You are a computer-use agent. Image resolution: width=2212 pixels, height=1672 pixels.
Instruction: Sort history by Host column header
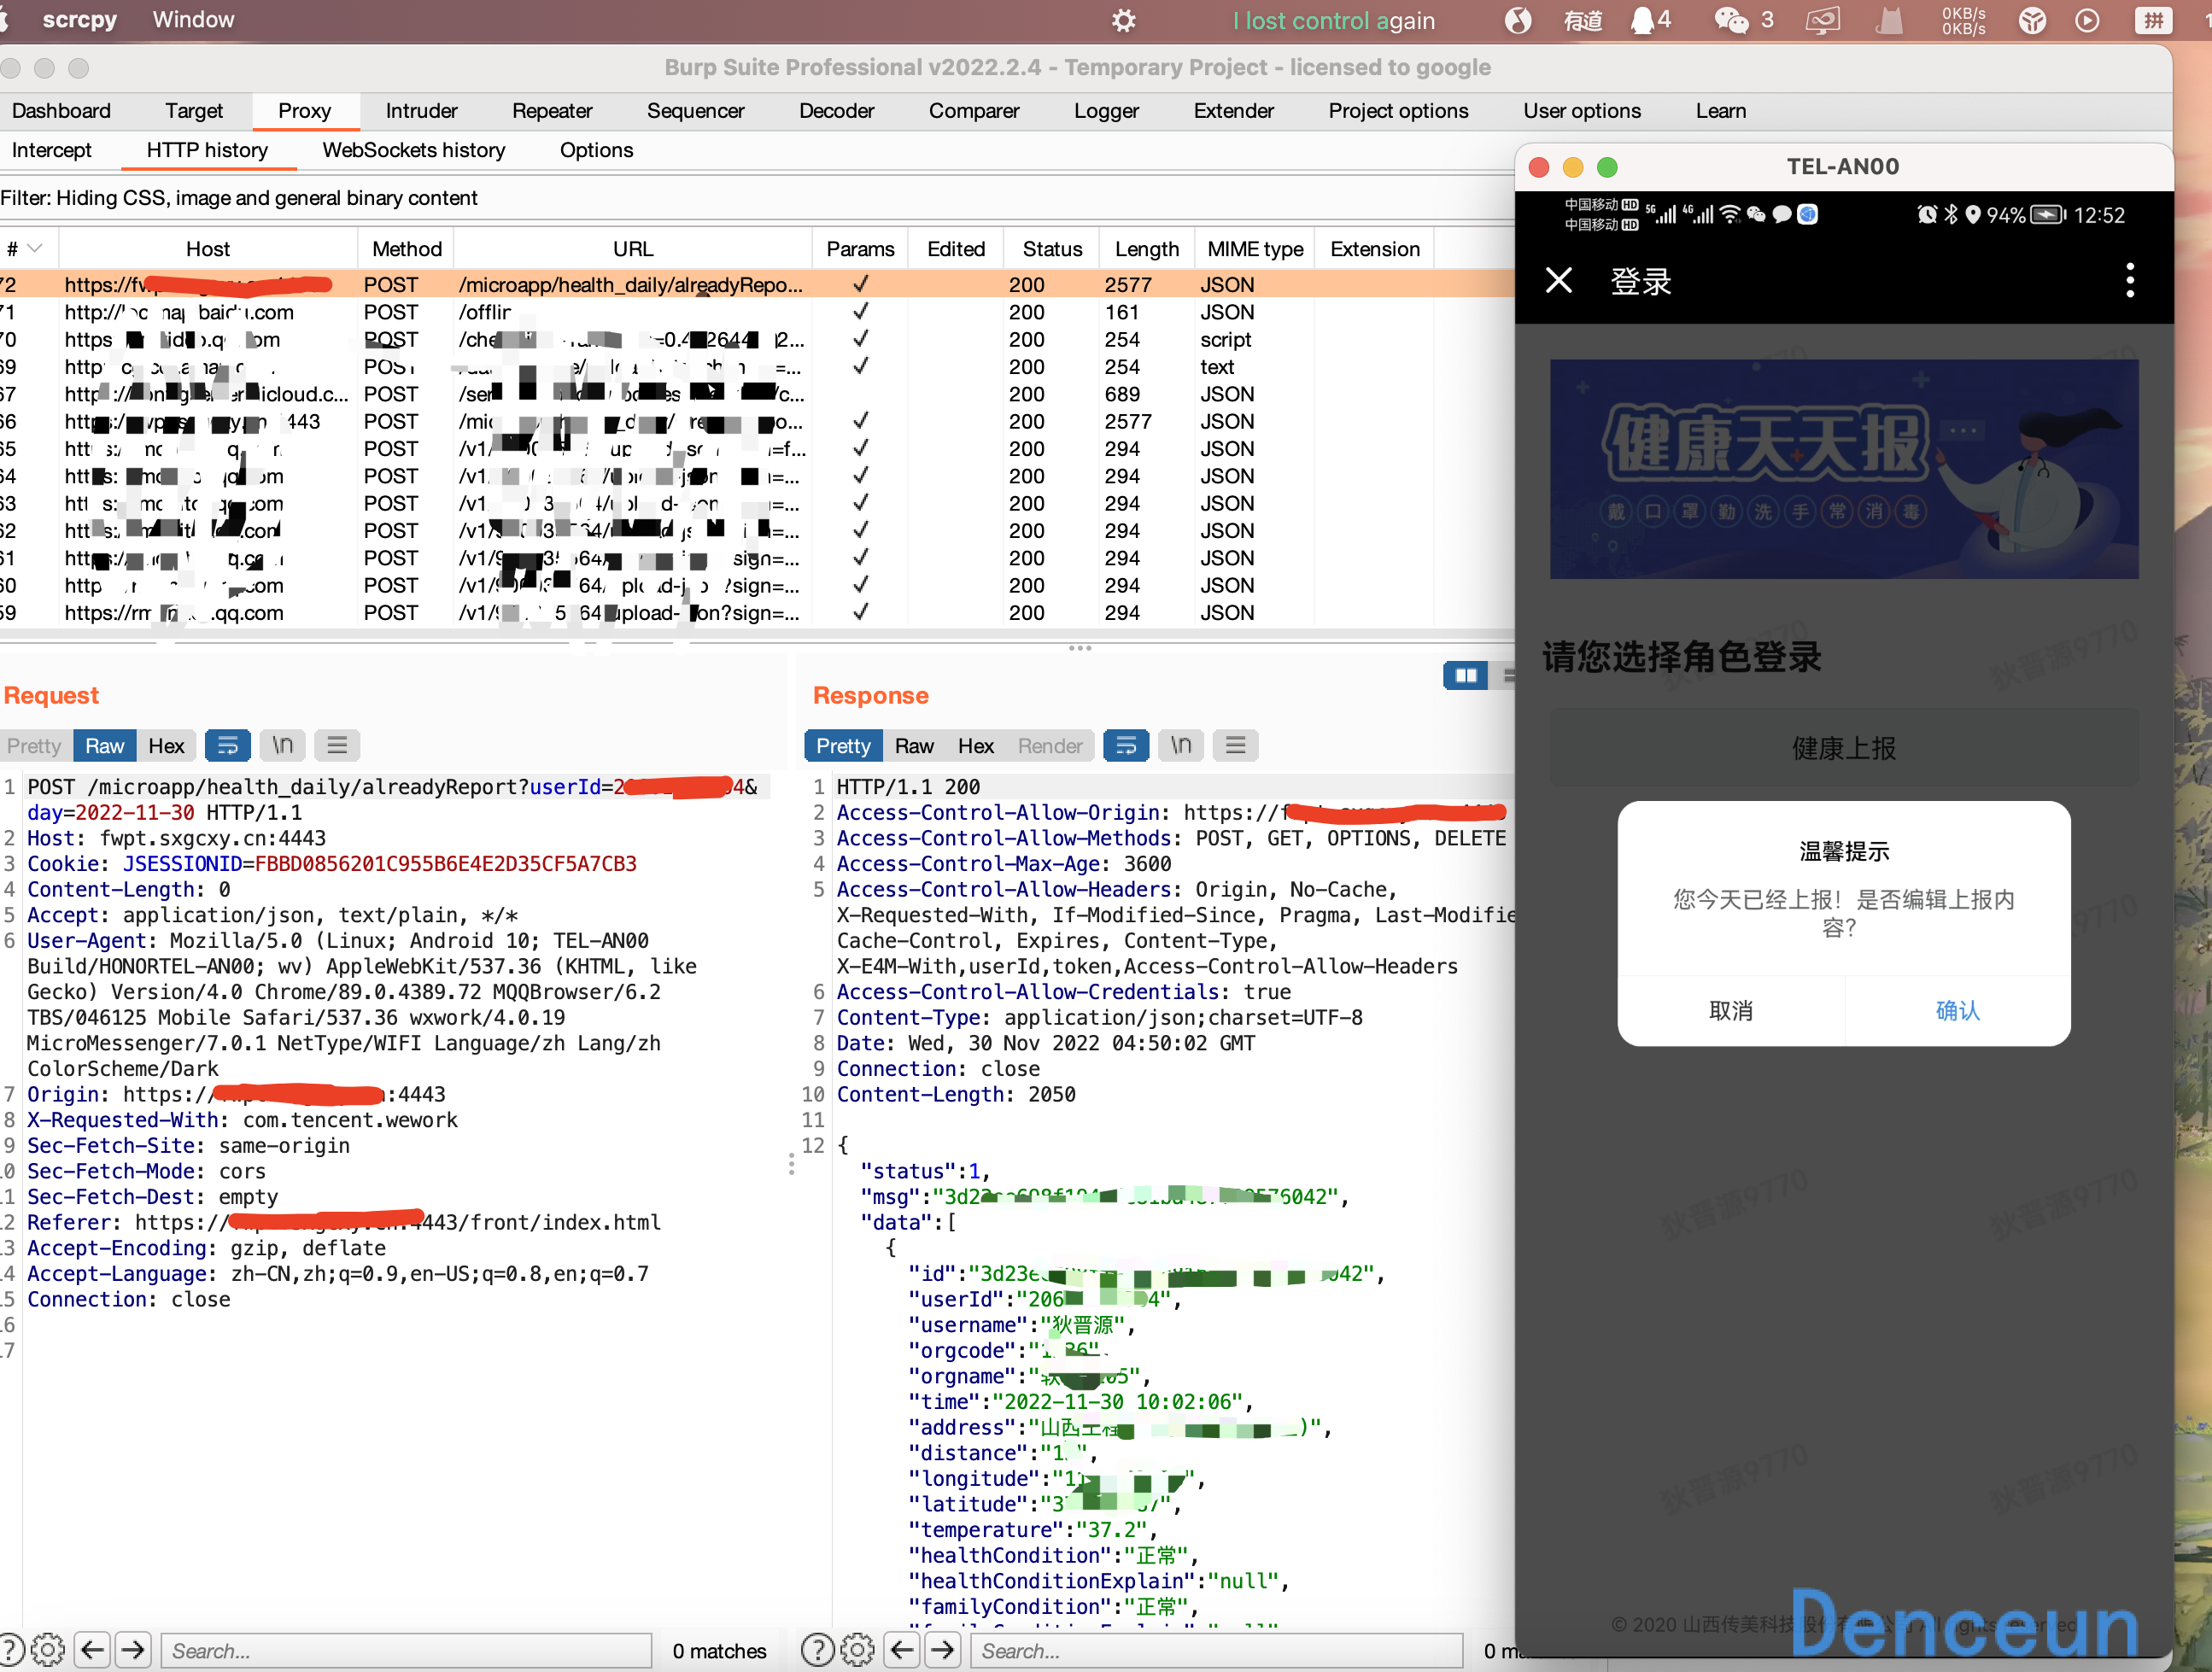[208, 249]
